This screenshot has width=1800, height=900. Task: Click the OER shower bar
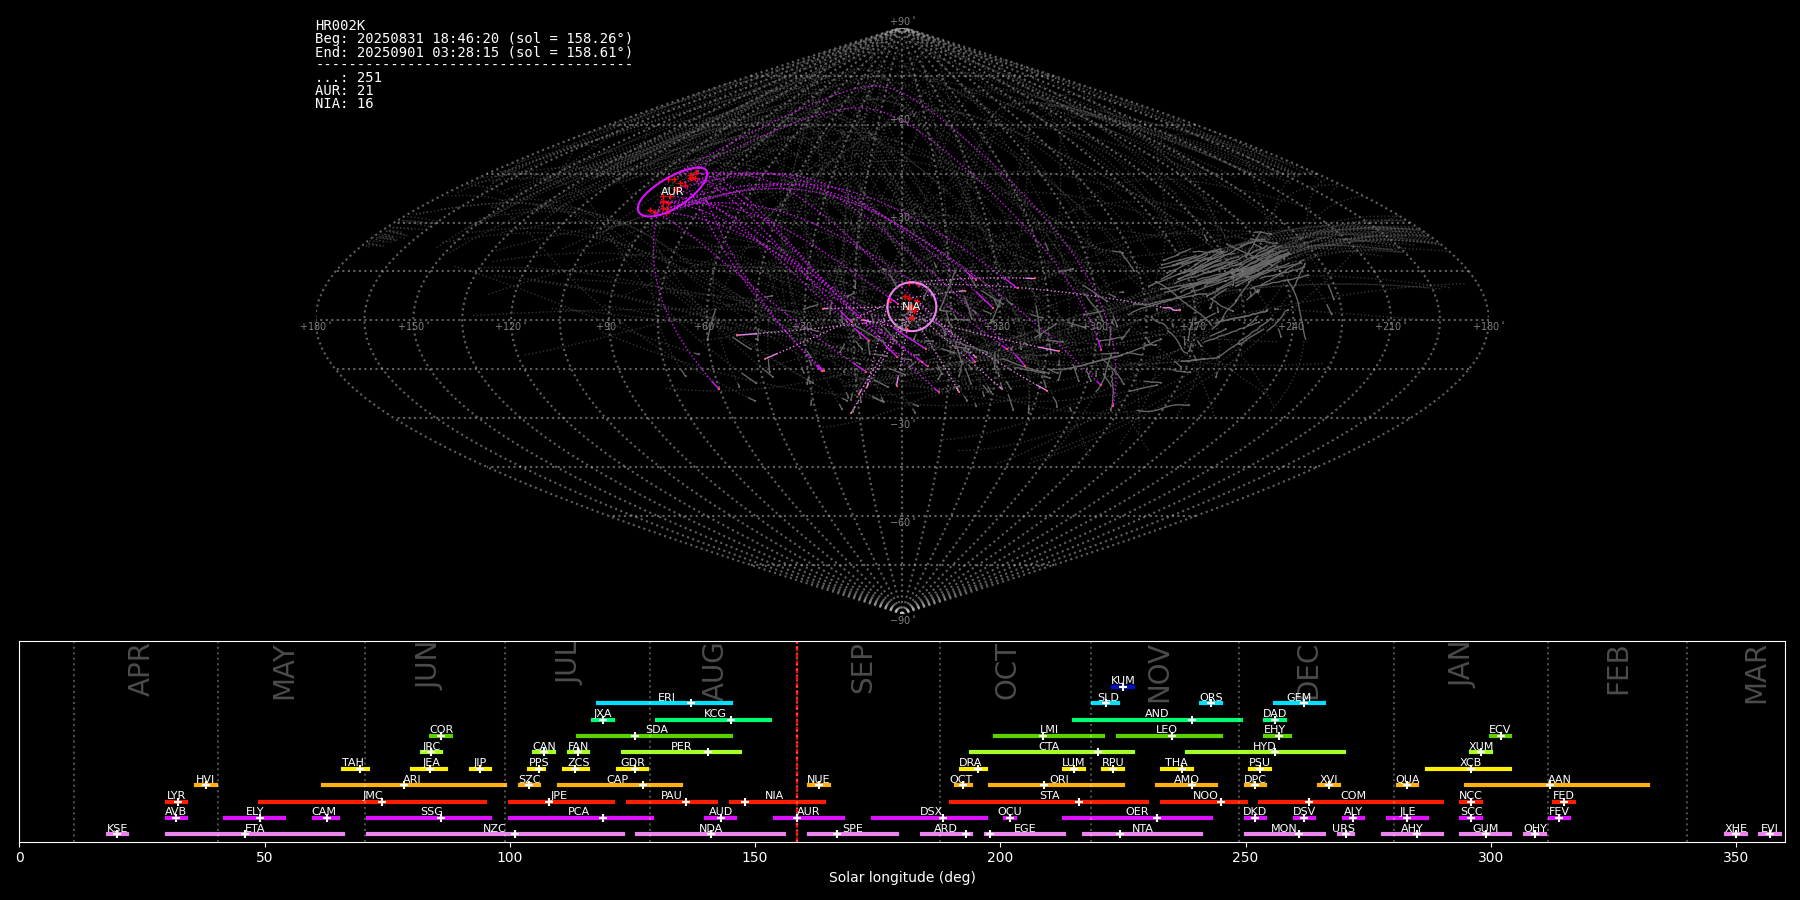tap(1137, 818)
